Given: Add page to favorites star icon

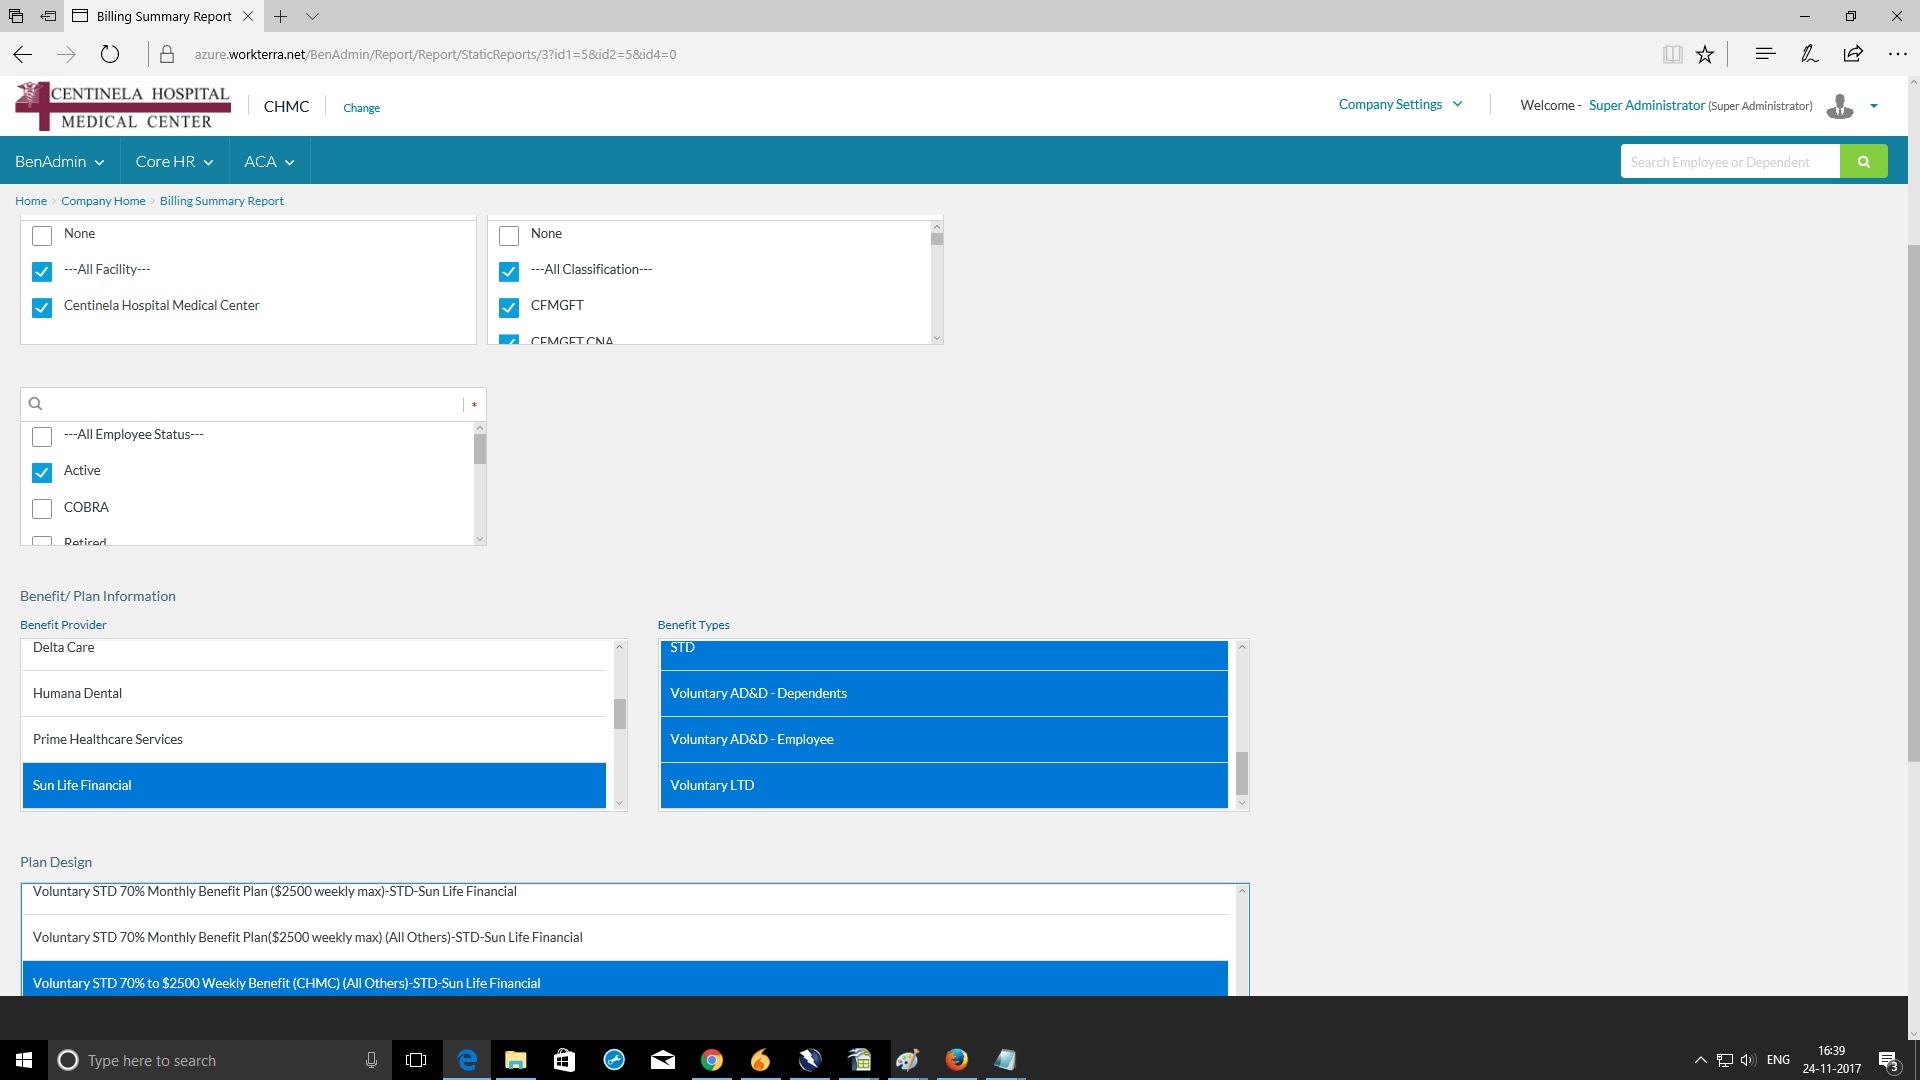Looking at the screenshot, I should click(x=1705, y=54).
